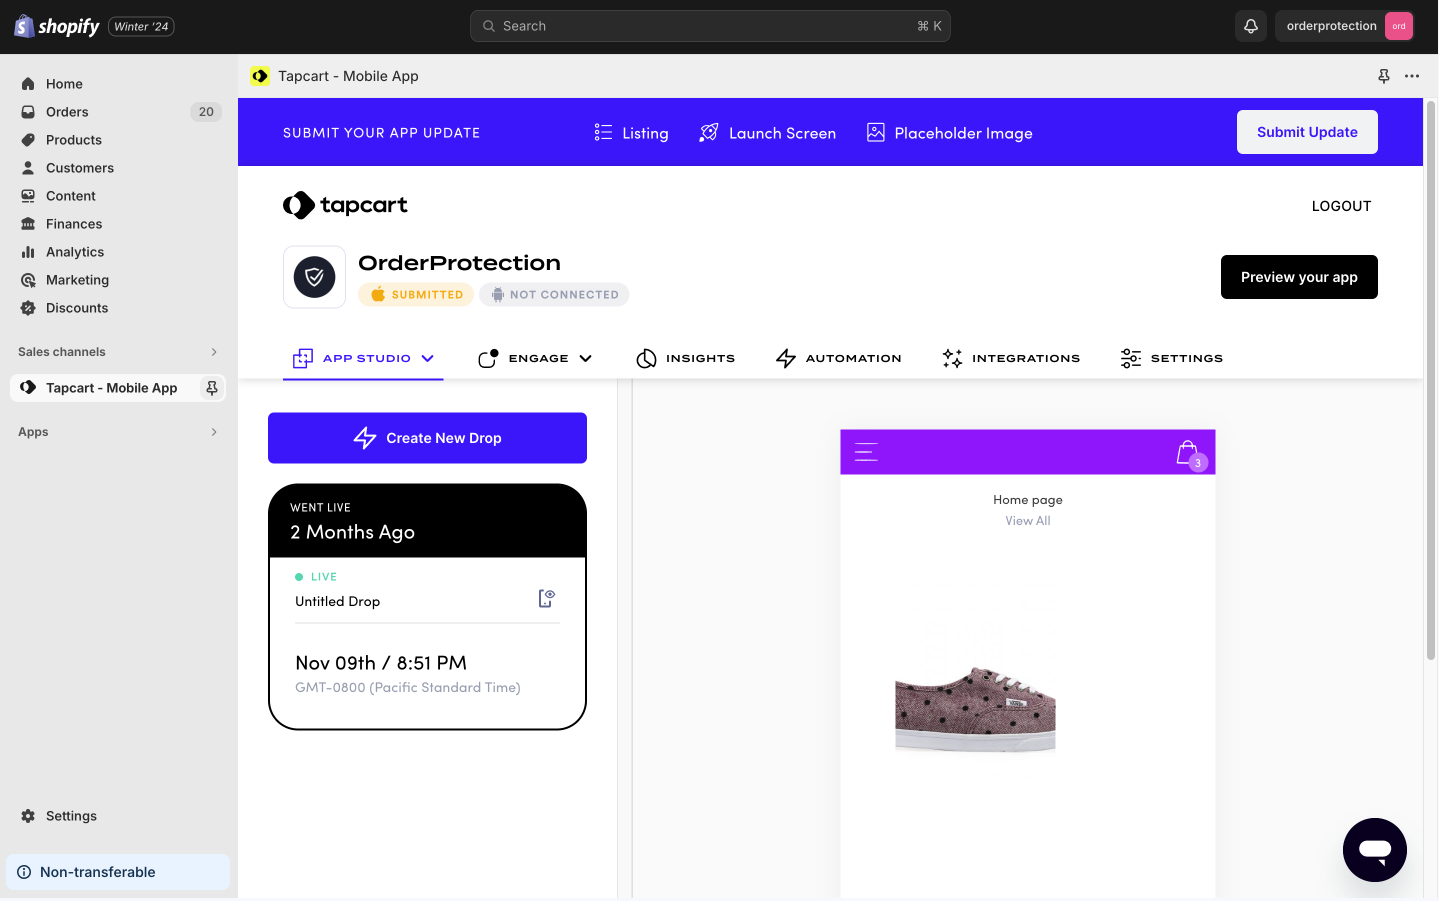
Task: Click the SUBMITTED Apple status badge
Action: 416,295
